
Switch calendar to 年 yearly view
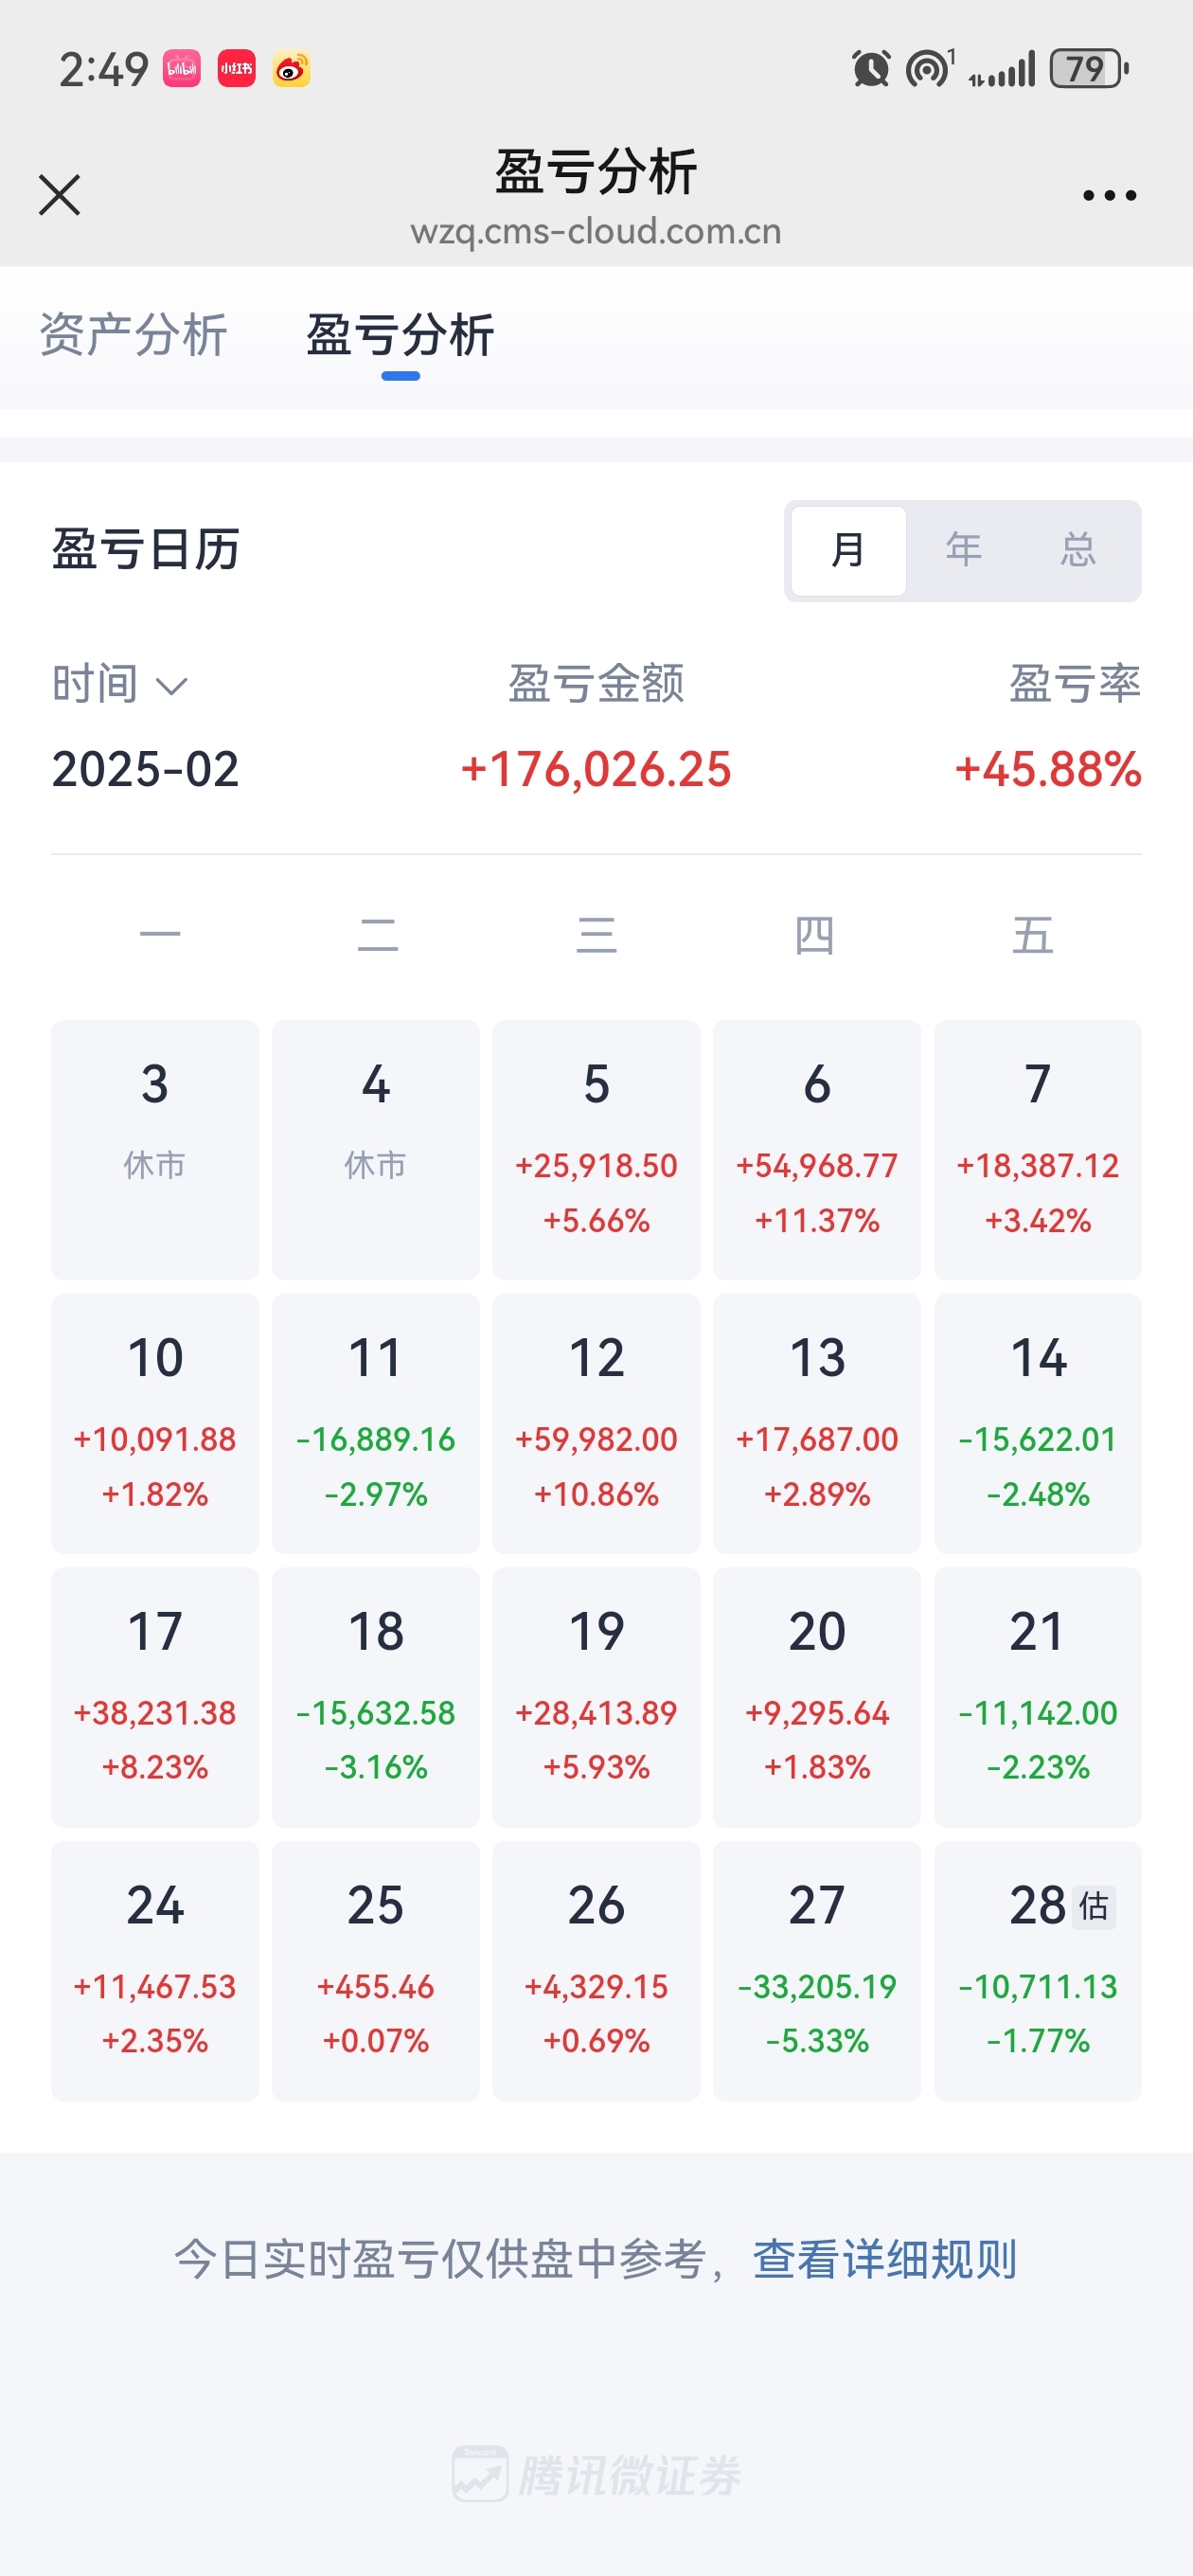click(x=963, y=550)
